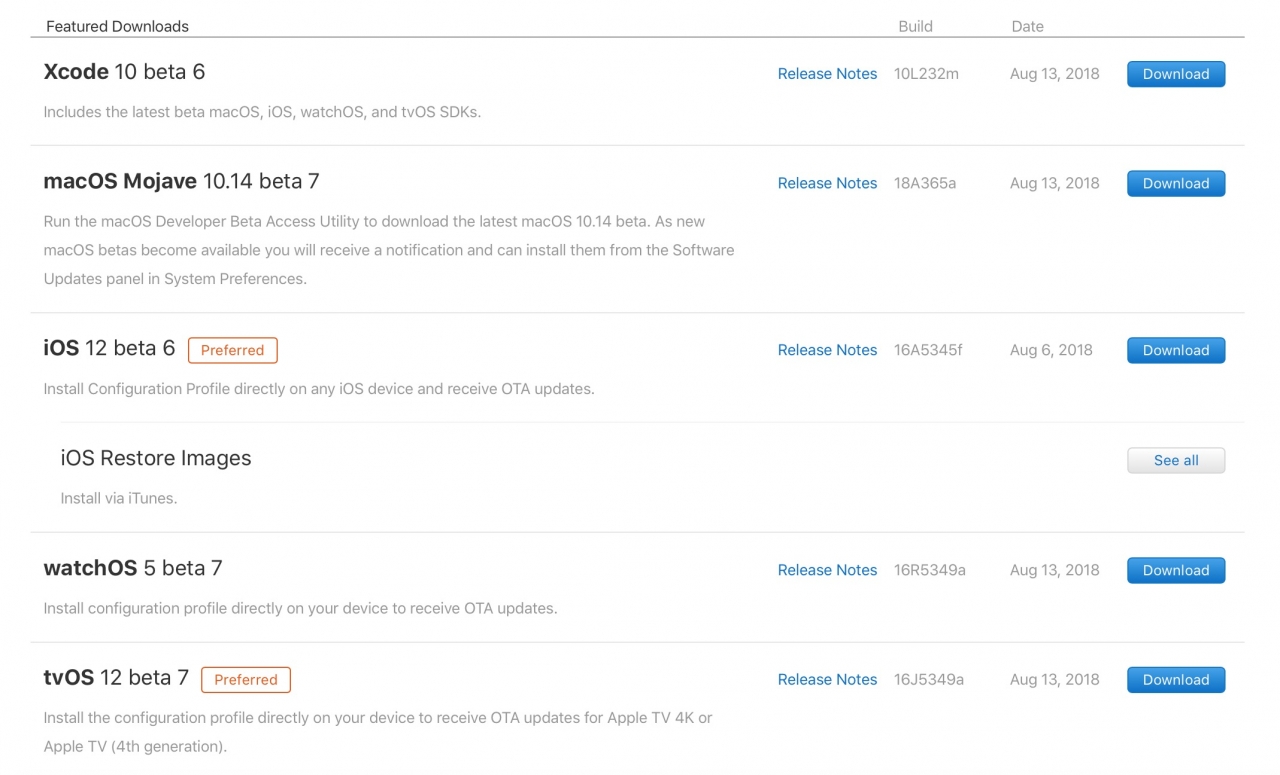Screen dimensions: 1280x775
Task: Download macOS Mojave 10.14 beta 7
Action: tap(1175, 183)
